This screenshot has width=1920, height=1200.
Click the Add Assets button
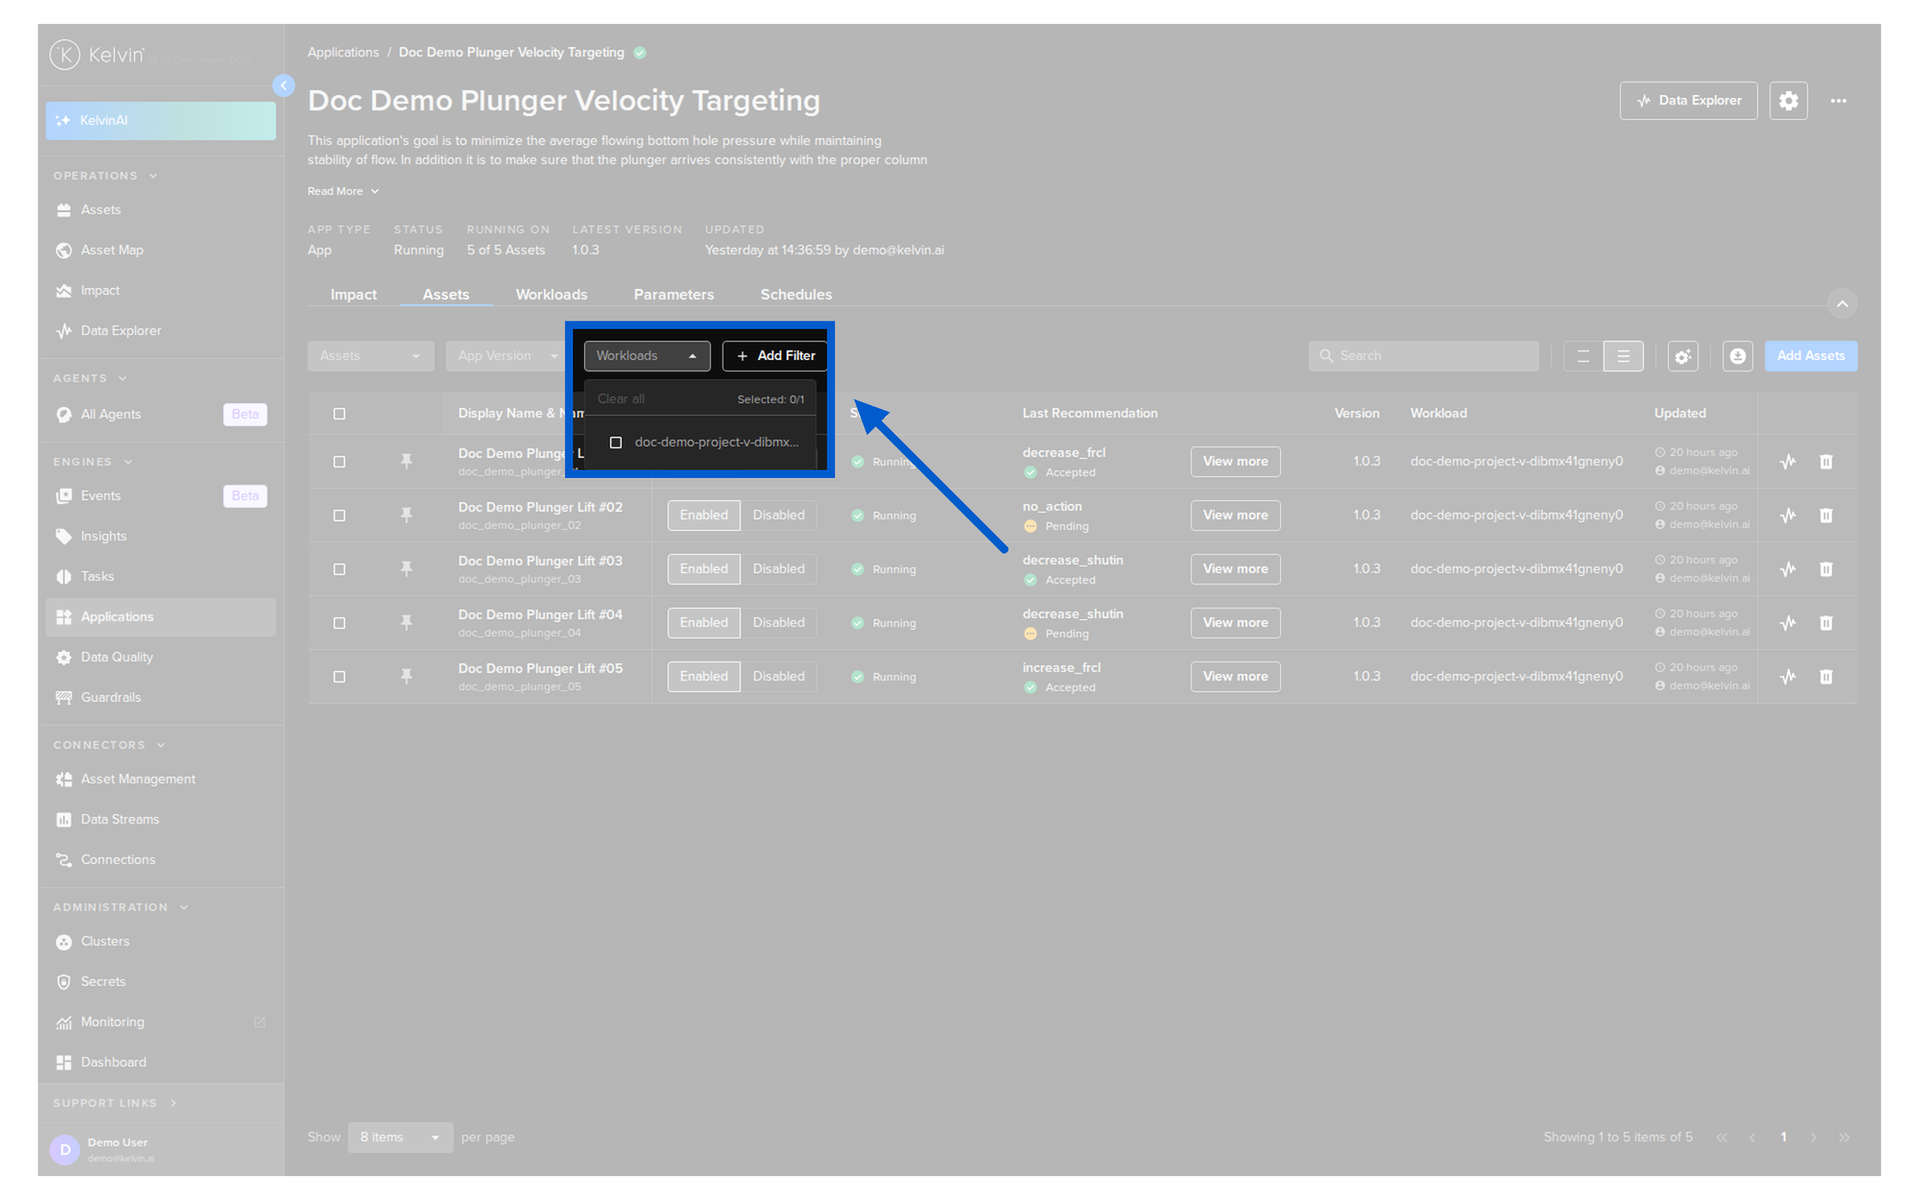tap(1811, 356)
